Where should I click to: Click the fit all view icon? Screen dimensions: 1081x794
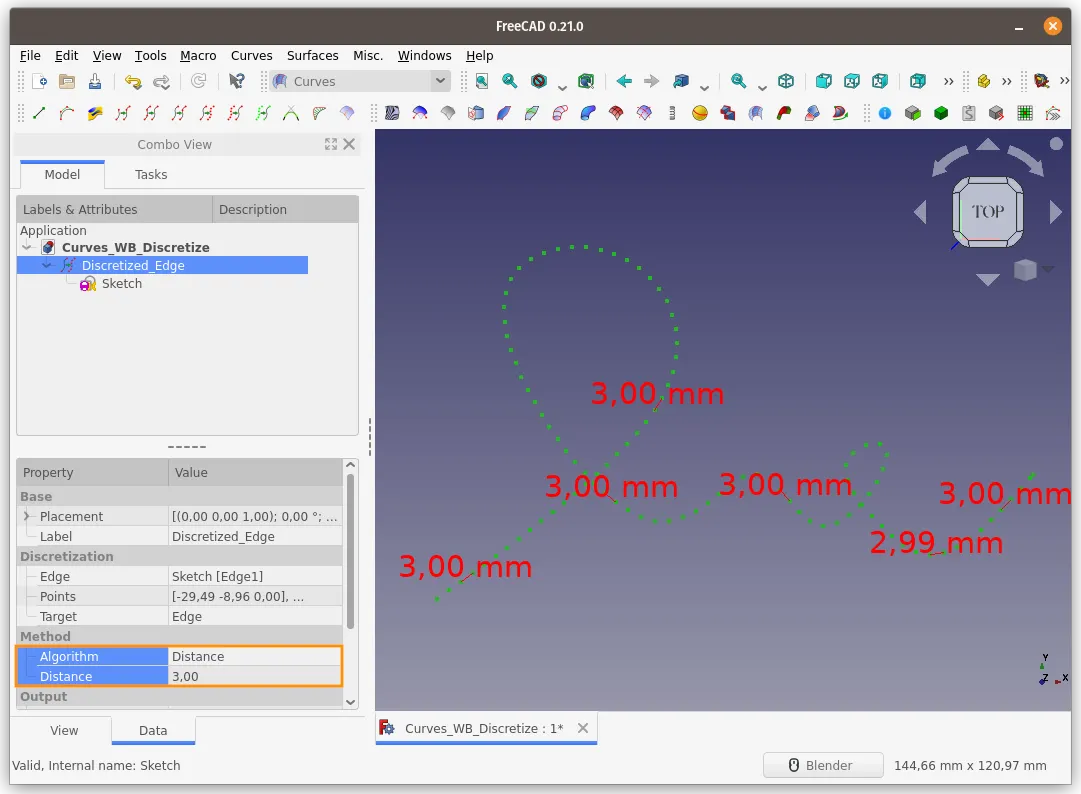pyautogui.click(x=482, y=81)
